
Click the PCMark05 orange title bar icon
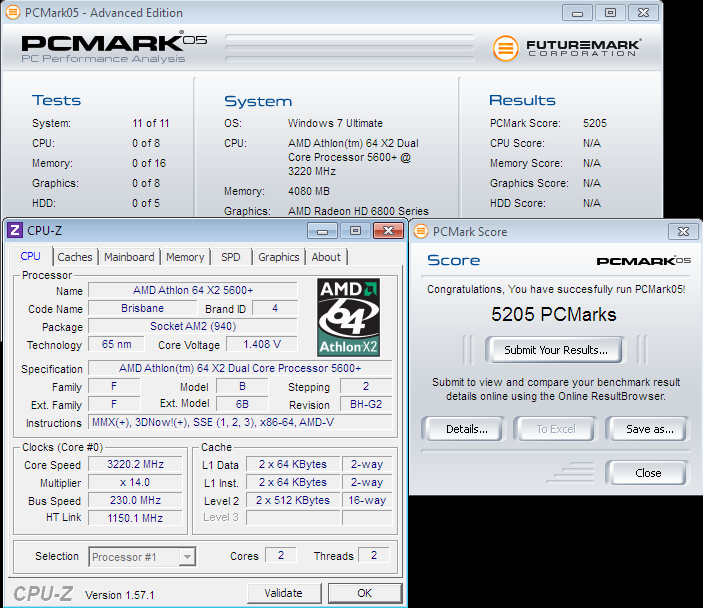[x=13, y=13]
